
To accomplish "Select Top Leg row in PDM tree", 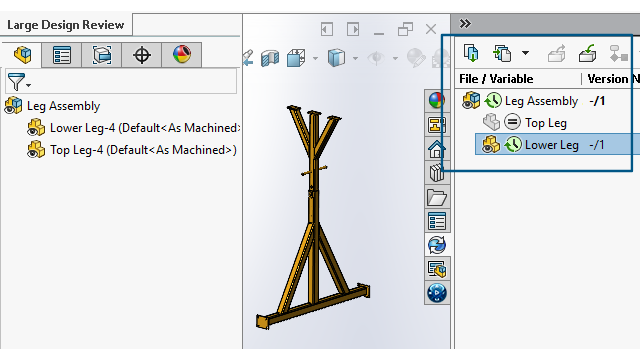I will [547, 123].
